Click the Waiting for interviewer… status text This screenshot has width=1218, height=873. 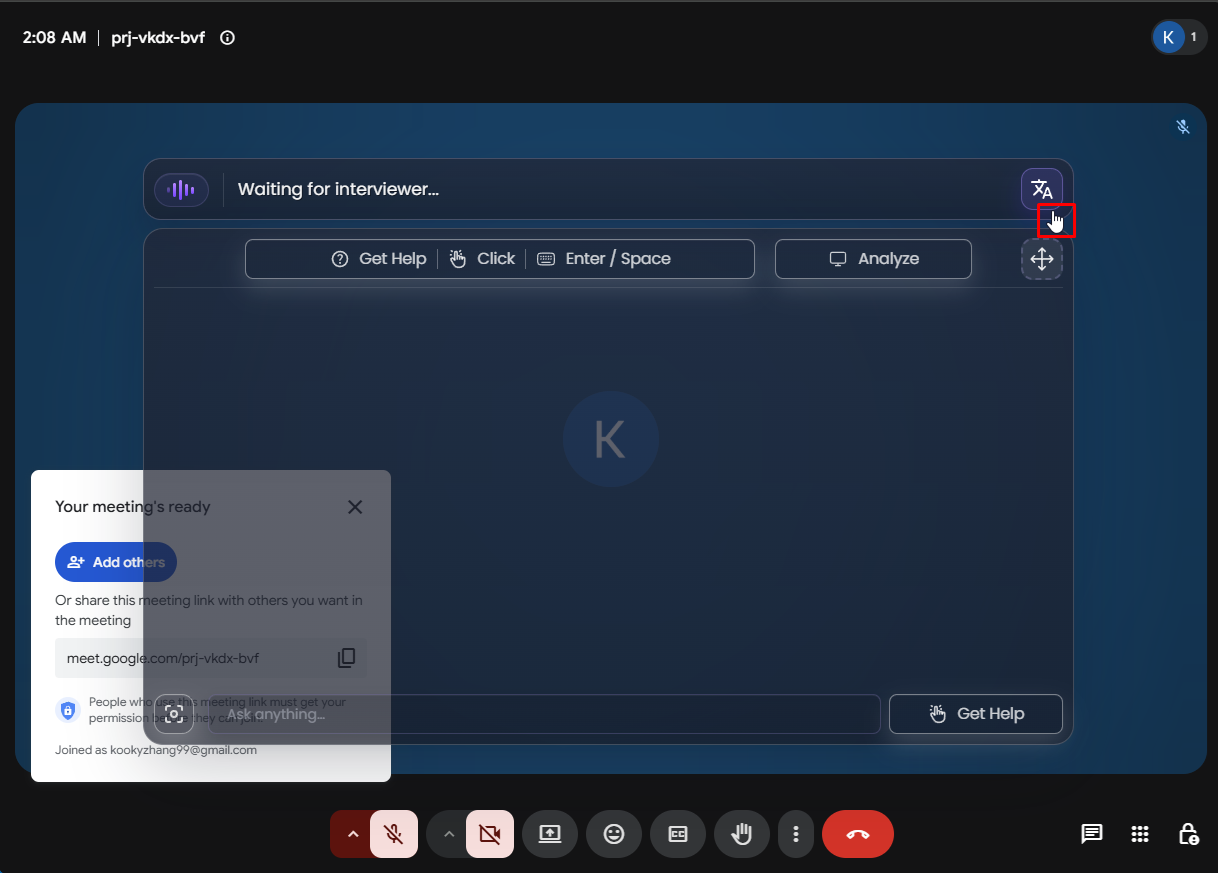338,189
